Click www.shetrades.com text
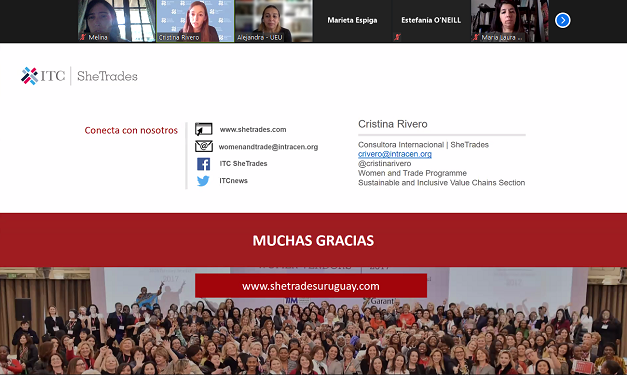 pyautogui.click(x=253, y=130)
